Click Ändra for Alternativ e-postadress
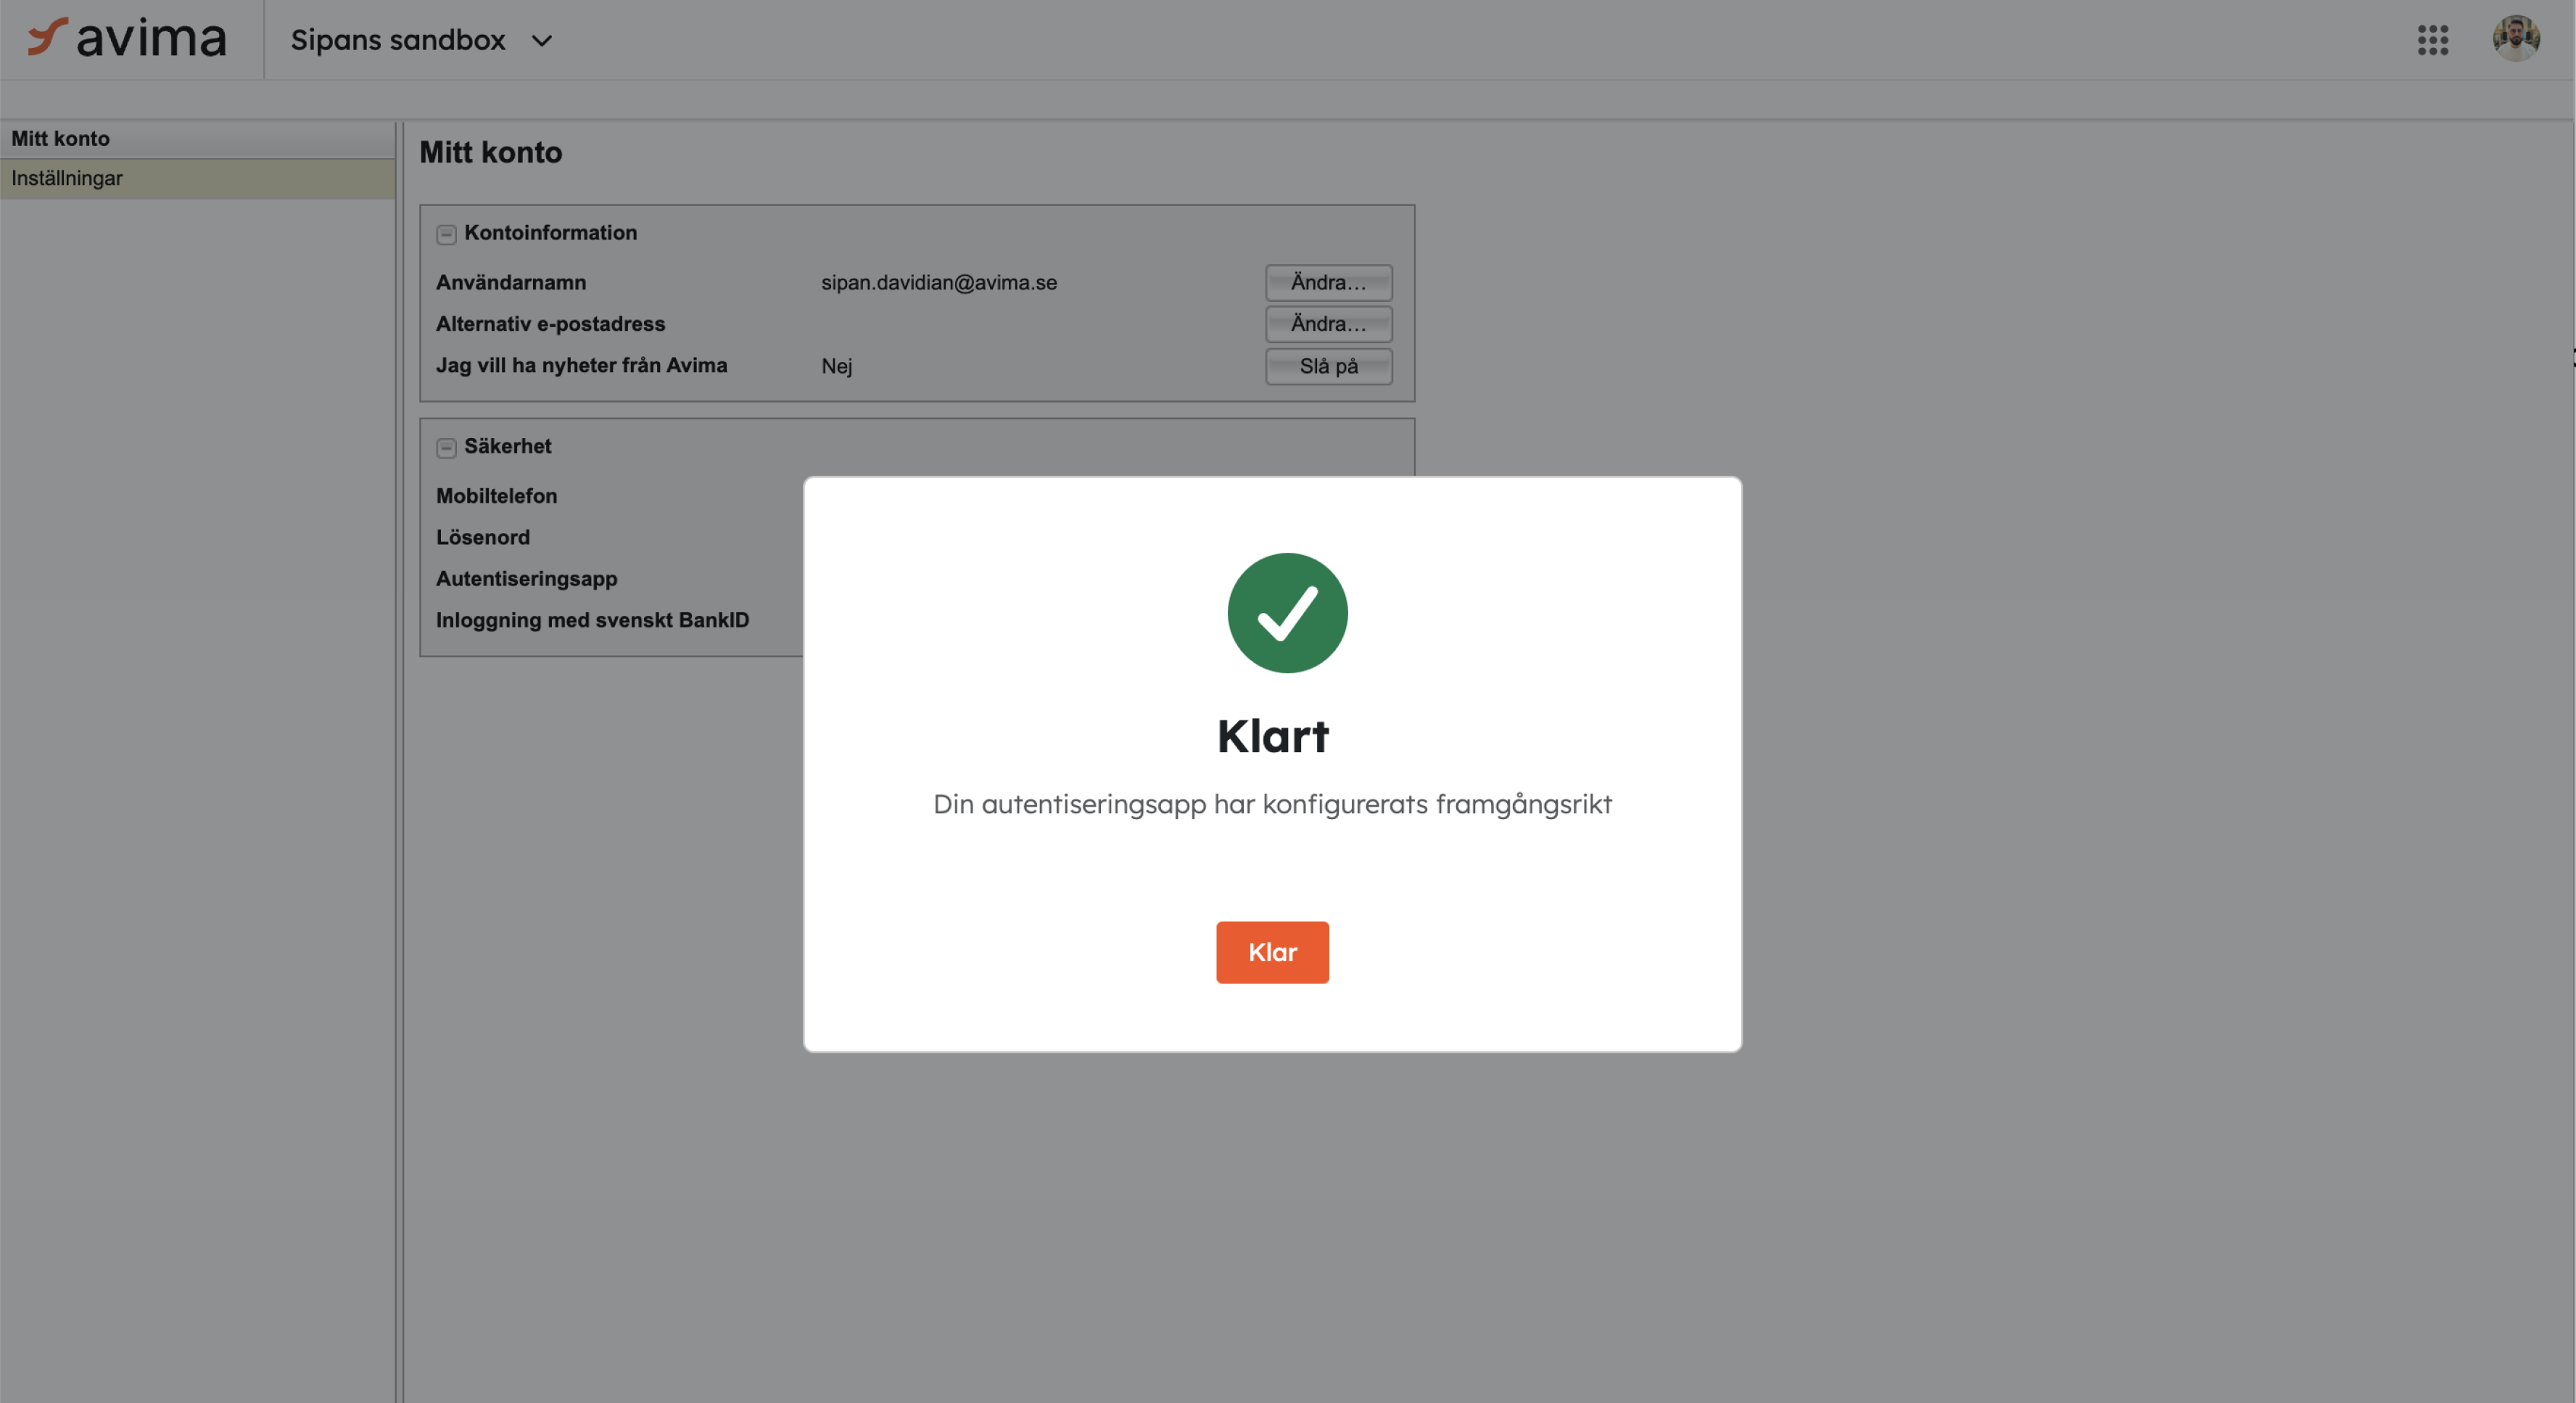 (1328, 324)
